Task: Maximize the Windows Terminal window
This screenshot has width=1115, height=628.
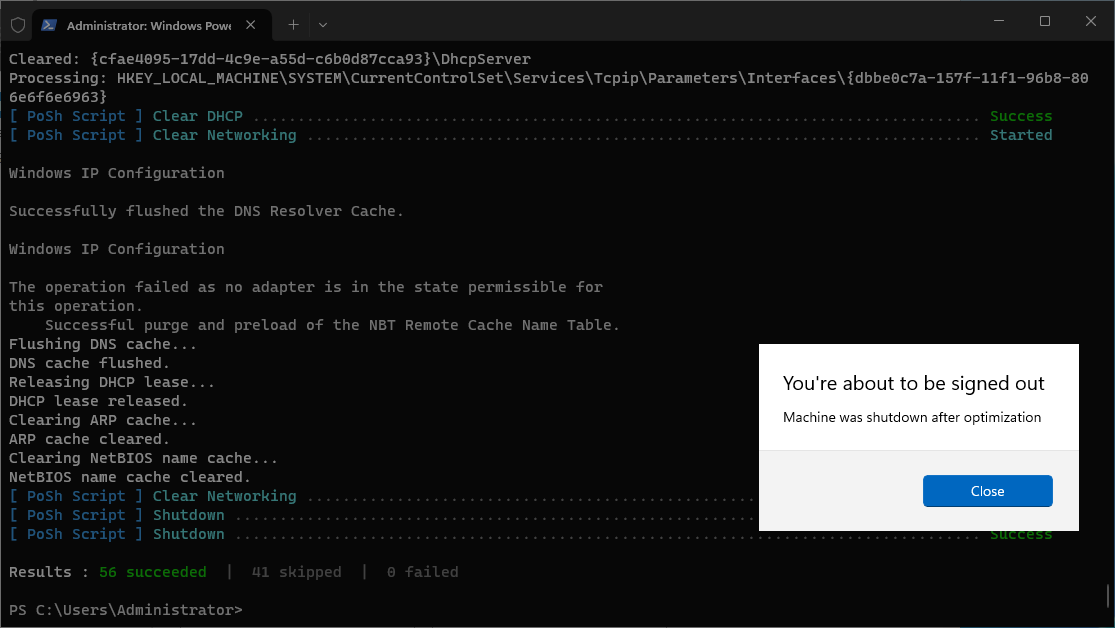Action: click(x=1045, y=21)
